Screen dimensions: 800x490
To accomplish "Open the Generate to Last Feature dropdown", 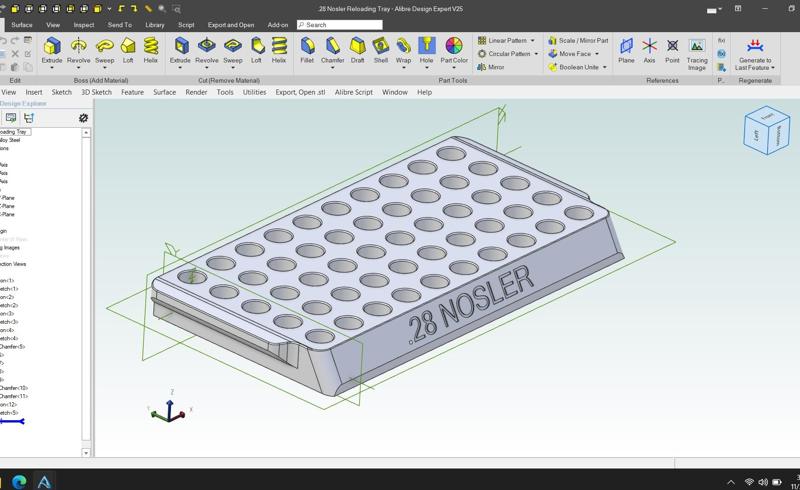I will 773,68.
